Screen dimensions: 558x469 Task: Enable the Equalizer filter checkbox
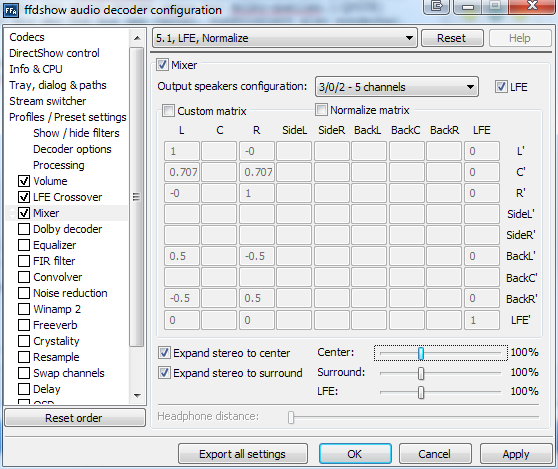coord(24,245)
